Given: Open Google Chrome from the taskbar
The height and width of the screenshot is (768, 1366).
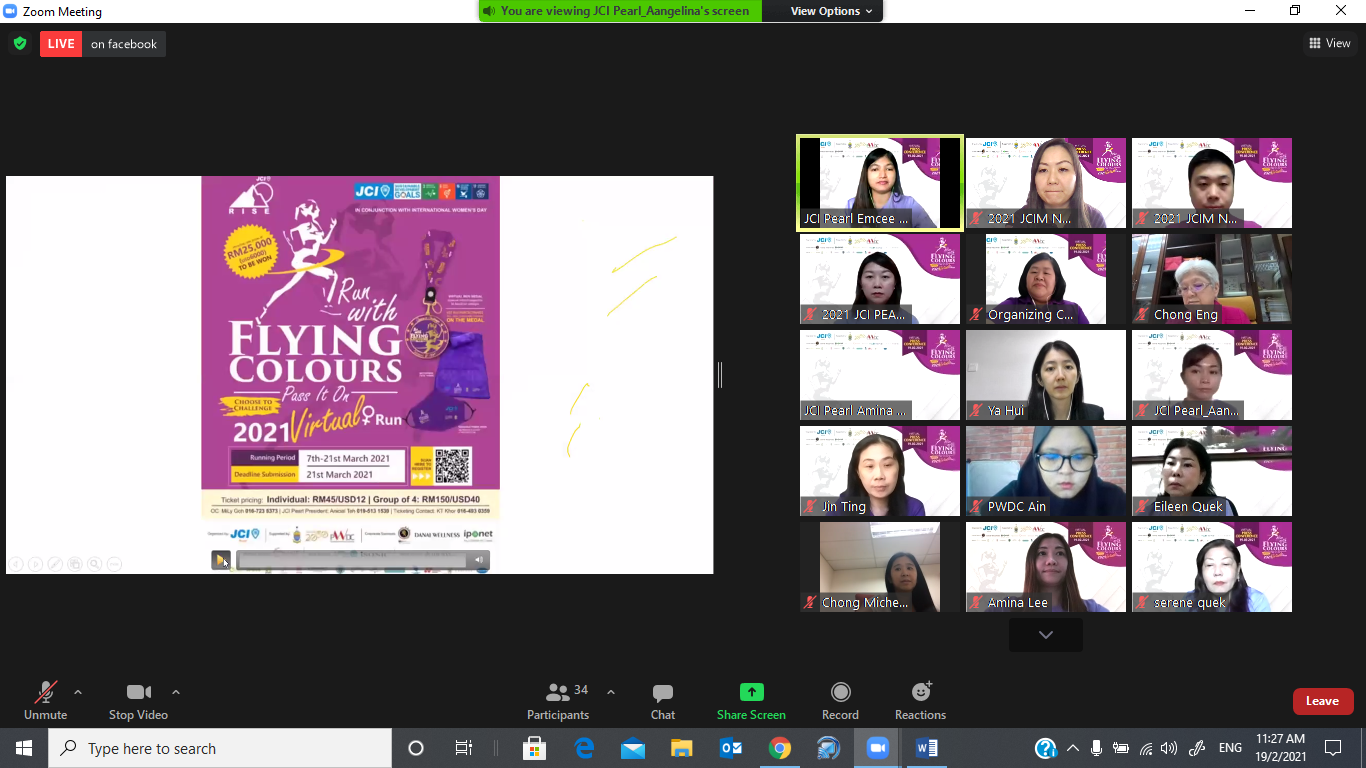Looking at the screenshot, I should pos(780,748).
